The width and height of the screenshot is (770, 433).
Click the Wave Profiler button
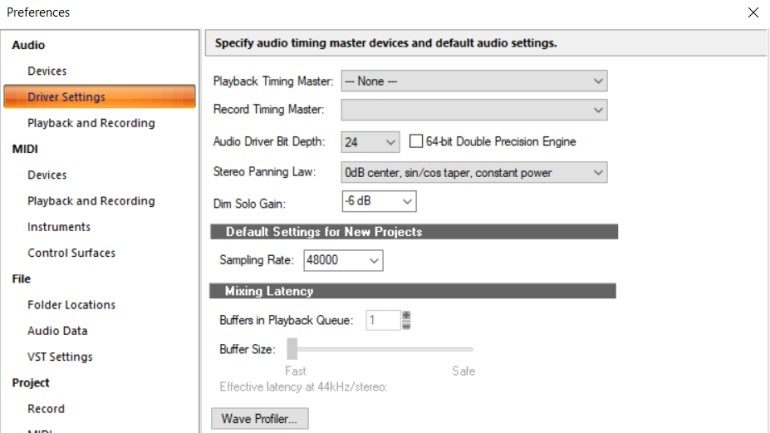pyautogui.click(x=260, y=418)
